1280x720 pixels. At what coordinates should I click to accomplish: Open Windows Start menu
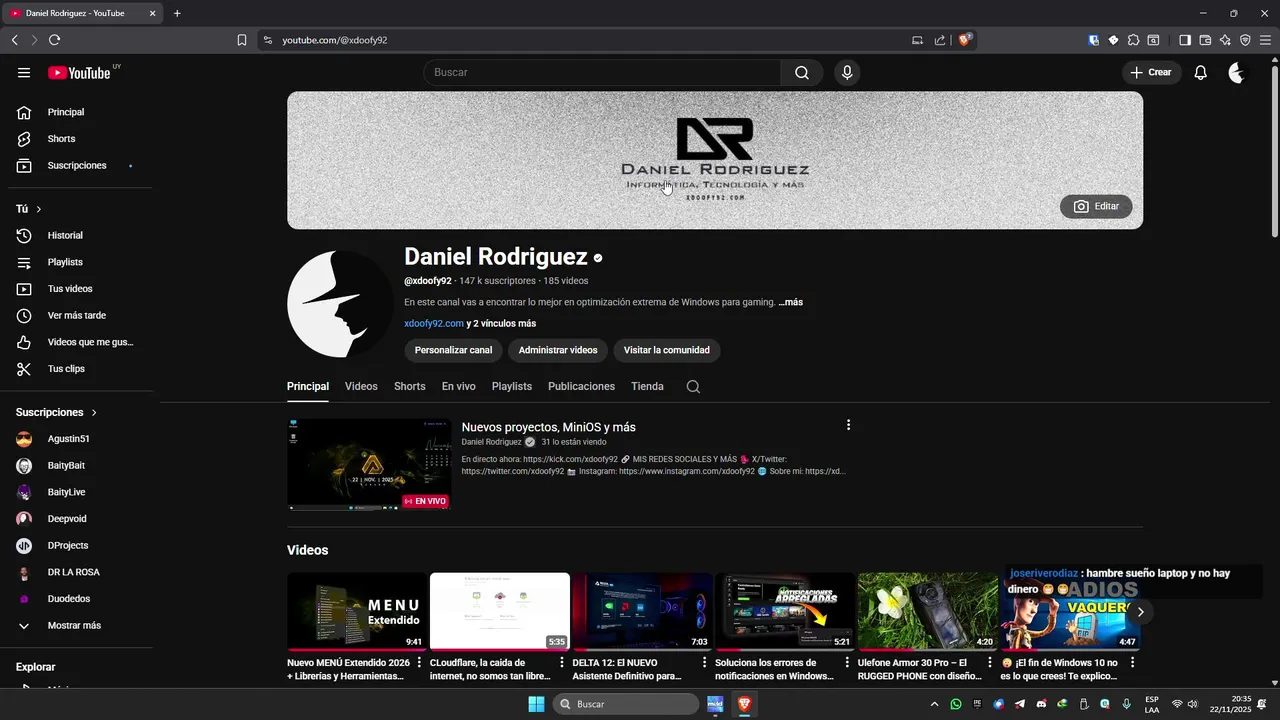pyautogui.click(x=536, y=704)
